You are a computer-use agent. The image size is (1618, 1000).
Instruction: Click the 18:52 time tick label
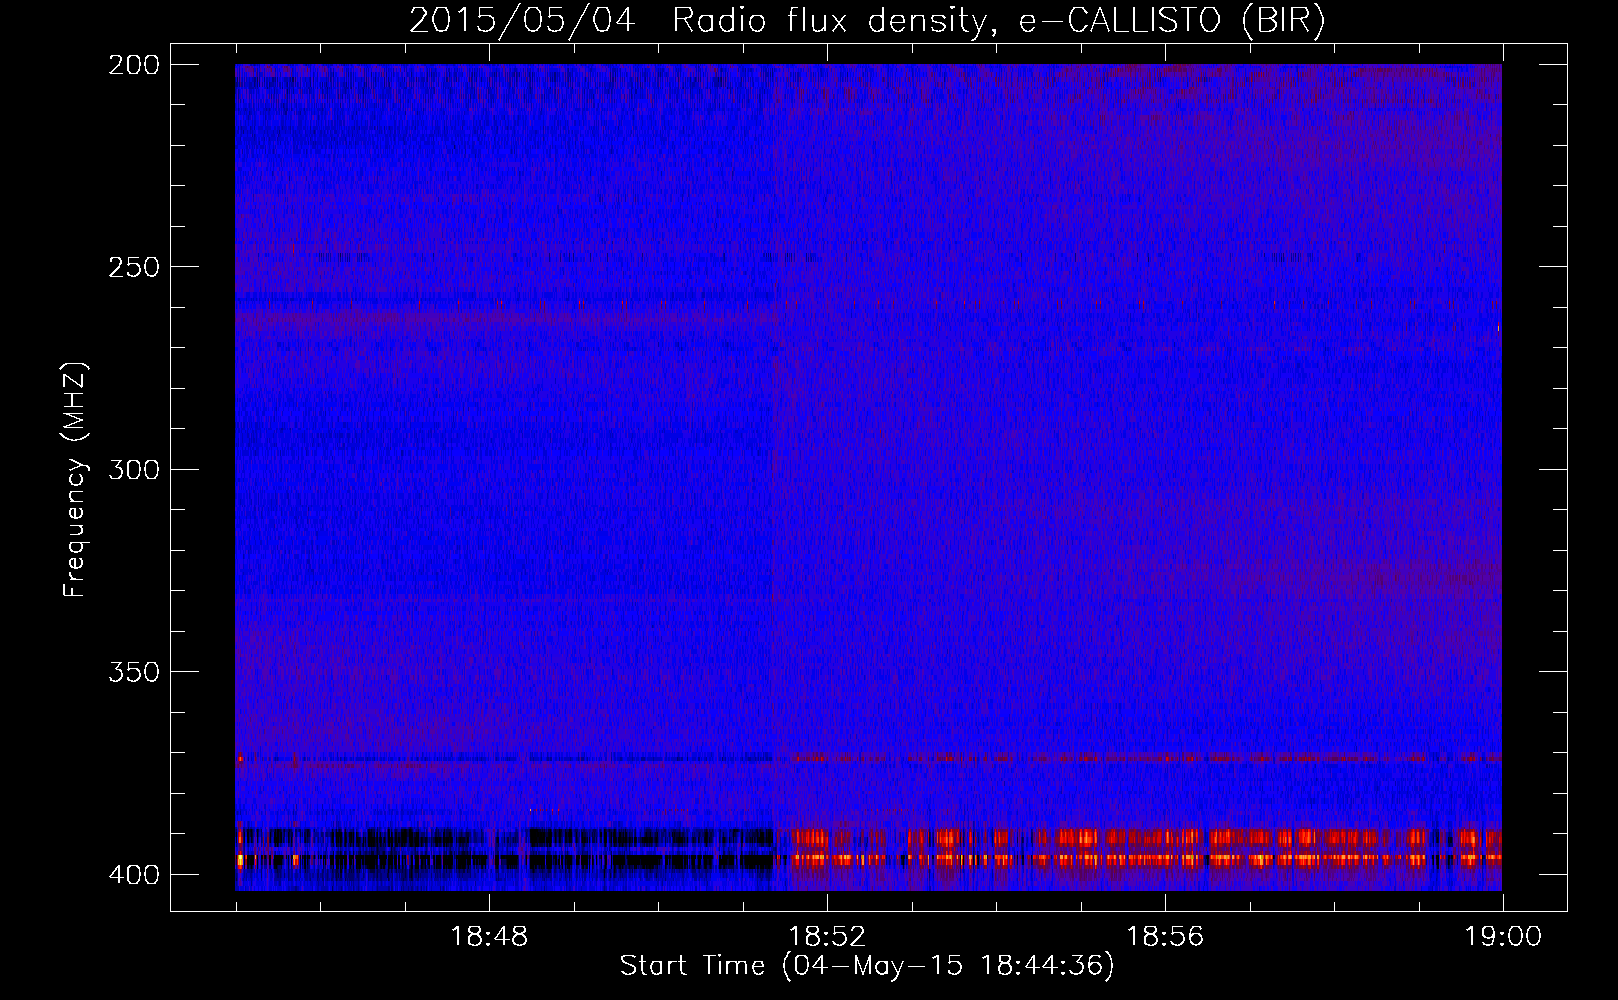[827, 937]
